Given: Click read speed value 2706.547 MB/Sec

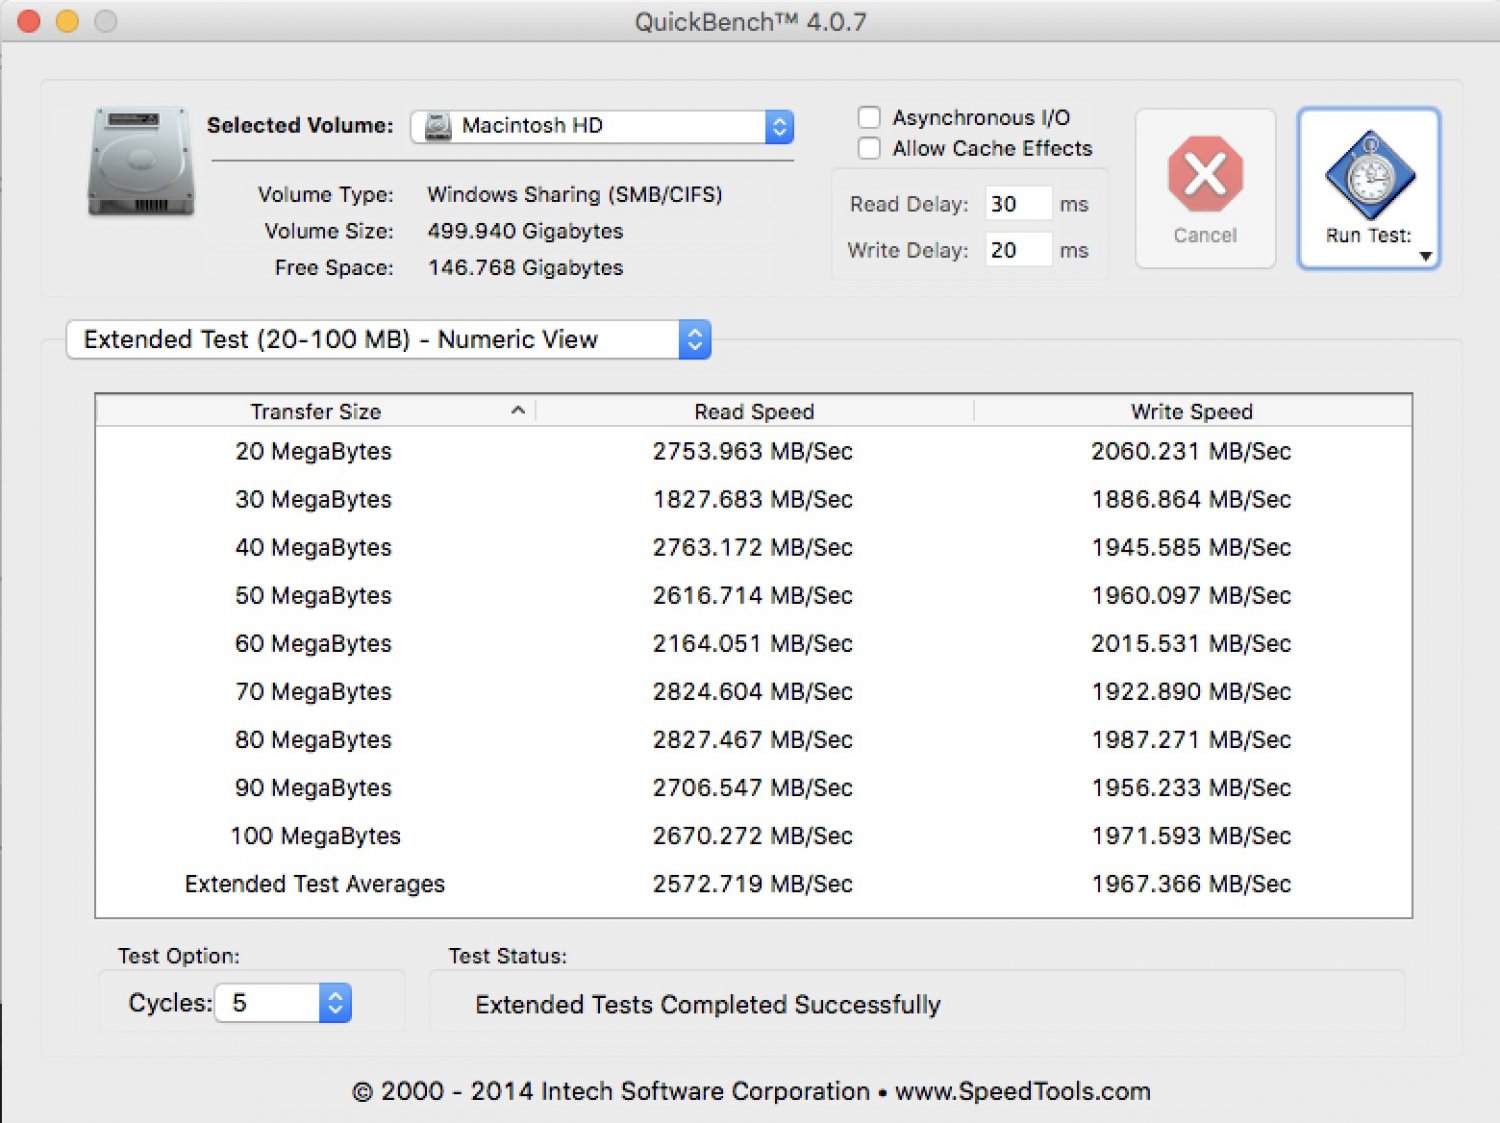Looking at the screenshot, I should pos(753,788).
